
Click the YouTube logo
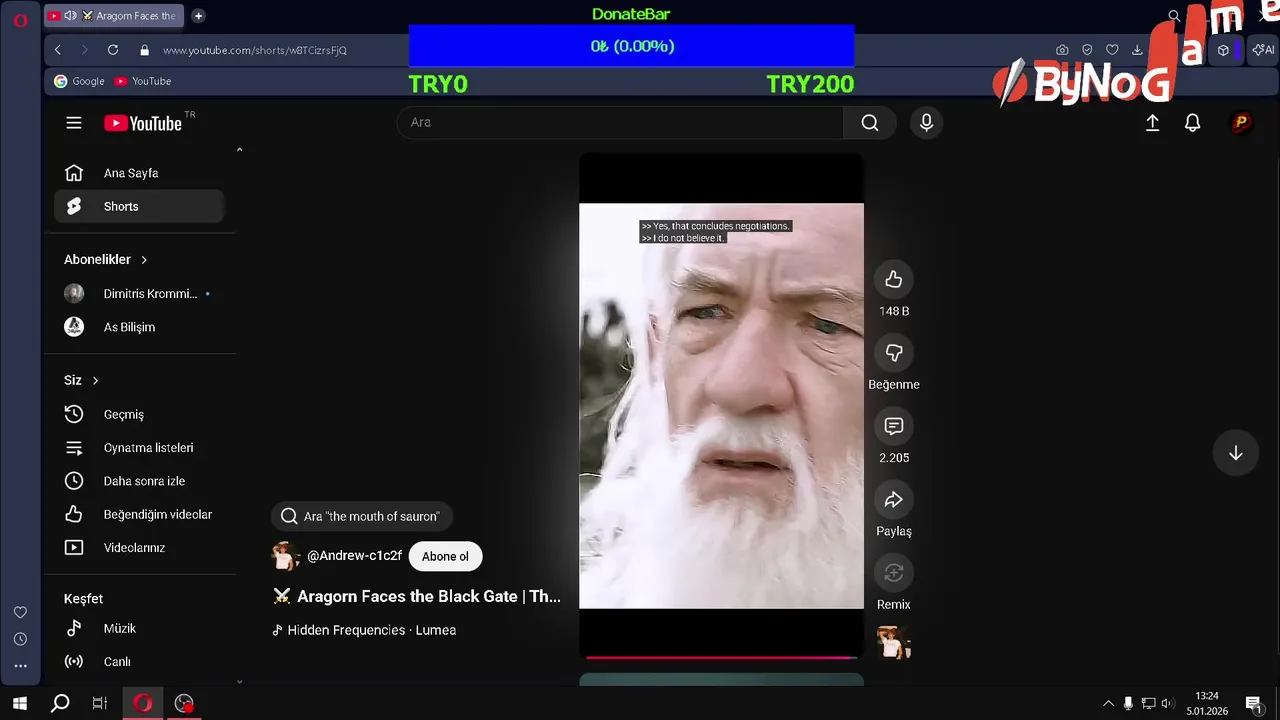(143, 123)
